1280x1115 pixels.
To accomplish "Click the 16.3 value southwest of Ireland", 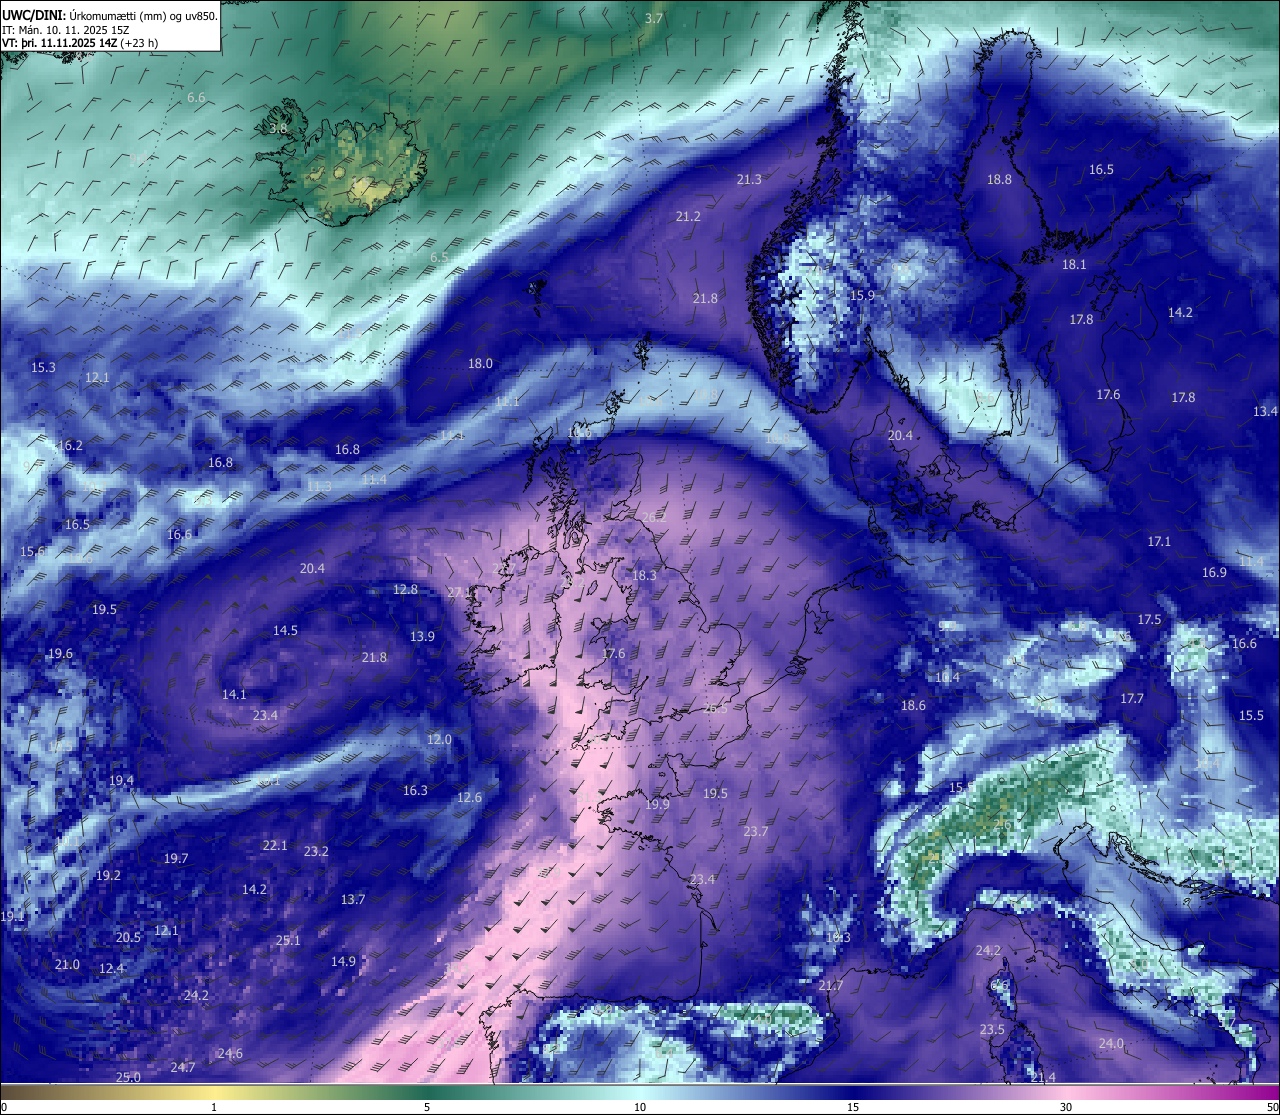I will coord(415,791).
